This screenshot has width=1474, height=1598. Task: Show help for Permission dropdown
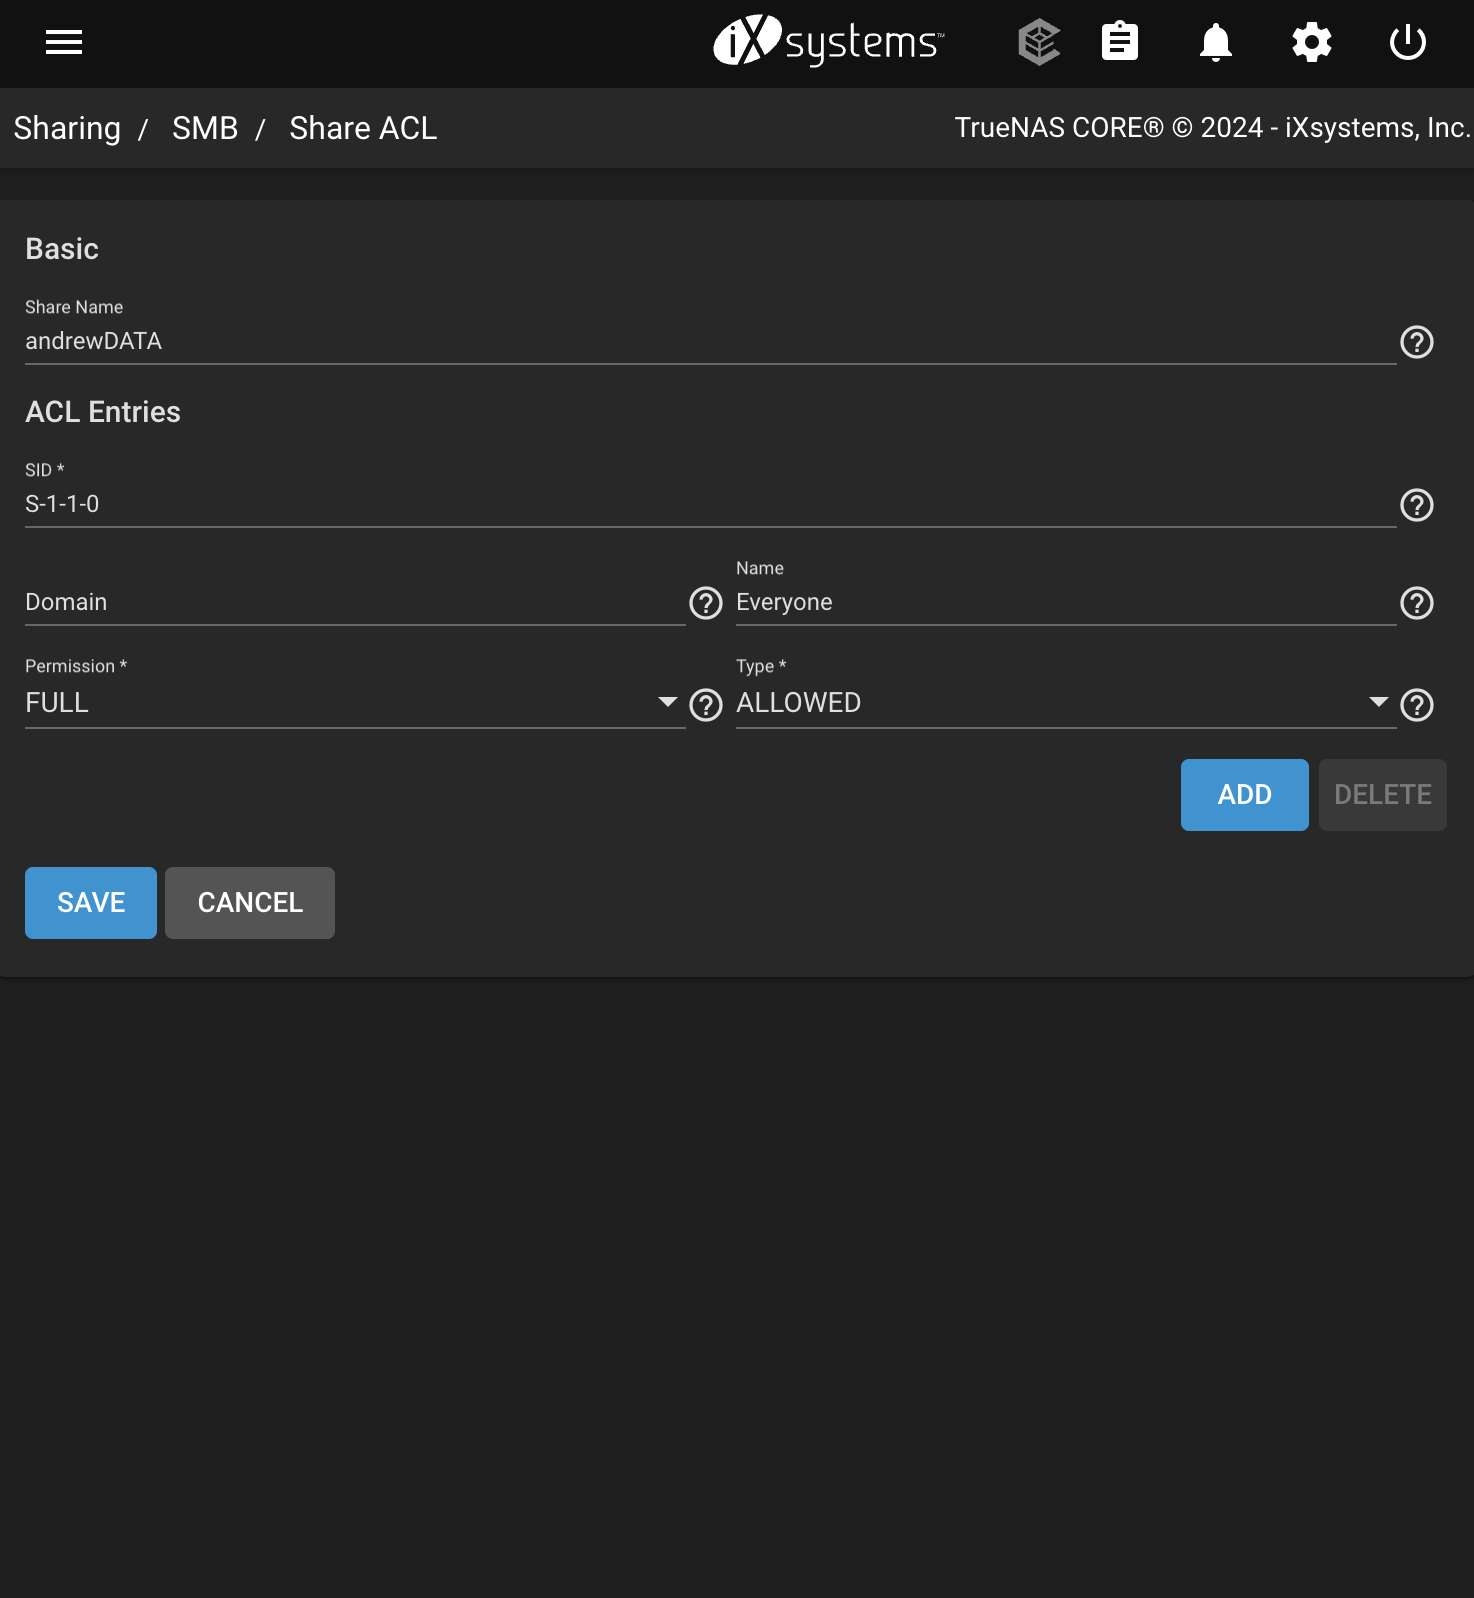(705, 705)
